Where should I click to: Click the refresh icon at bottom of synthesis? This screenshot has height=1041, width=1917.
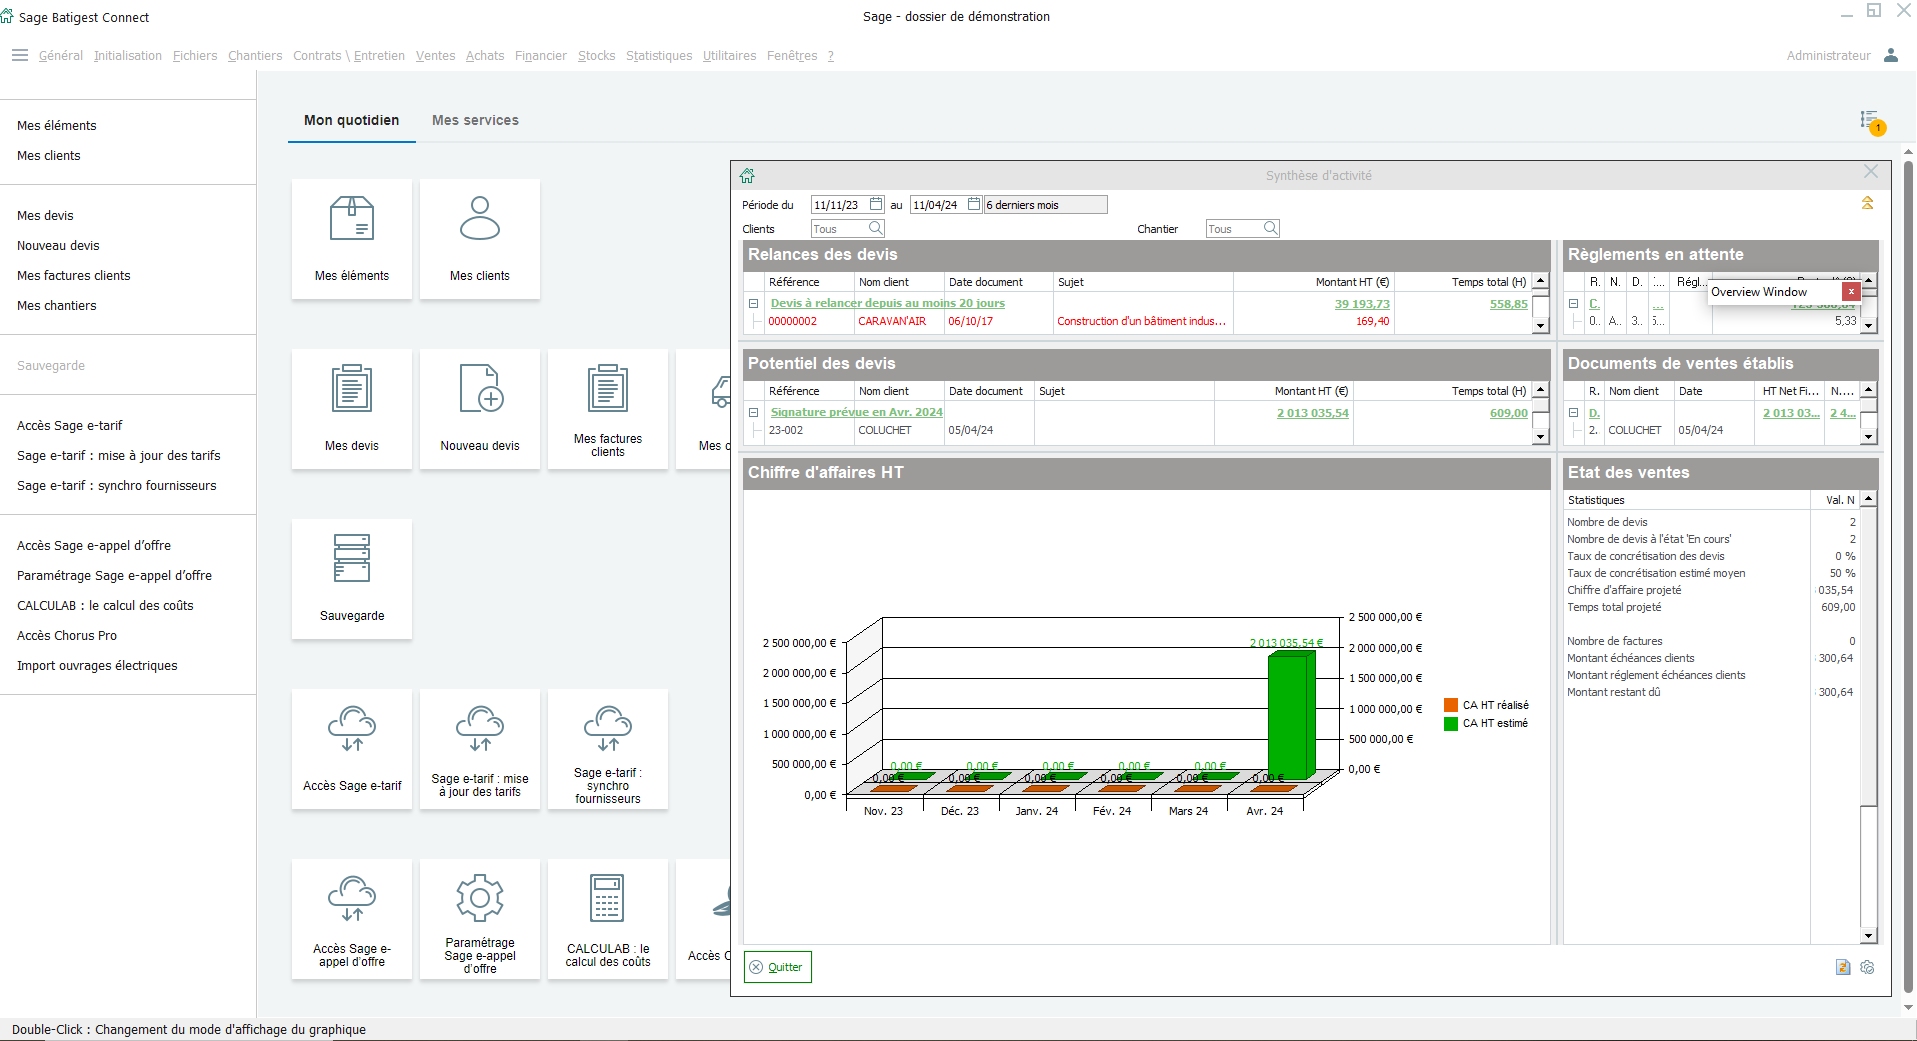click(x=1843, y=967)
